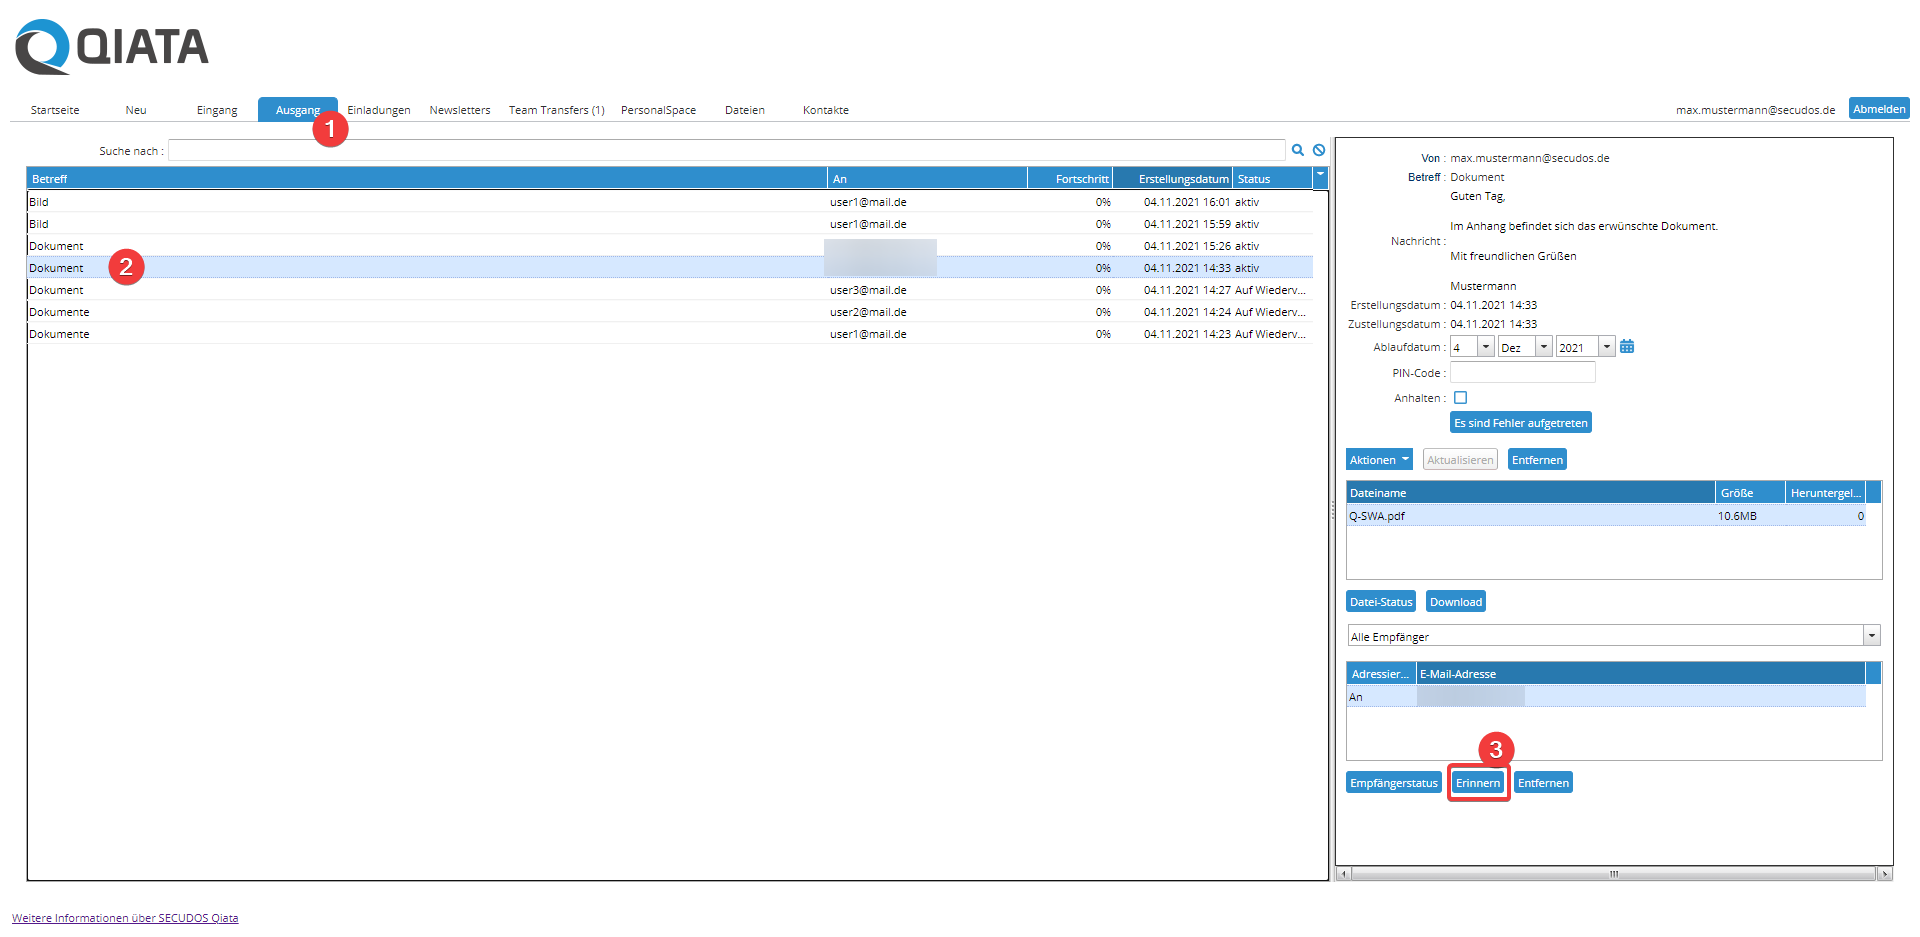
Task: Click the QIATA logo
Action: pos(112,47)
